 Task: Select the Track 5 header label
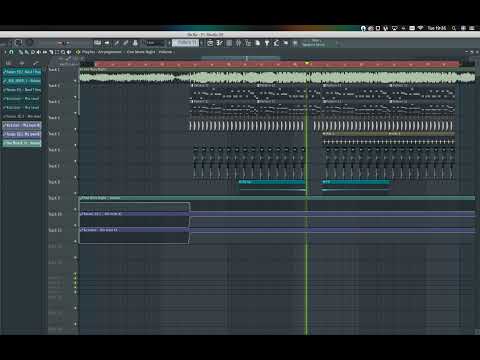[x=54, y=134]
